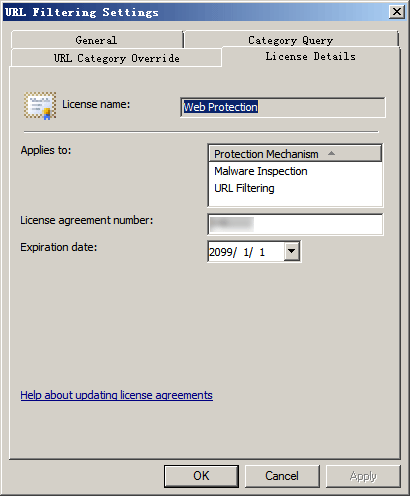Select the month part of expiration date
The width and height of the screenshot is (410, 496).
click(247, 252)
